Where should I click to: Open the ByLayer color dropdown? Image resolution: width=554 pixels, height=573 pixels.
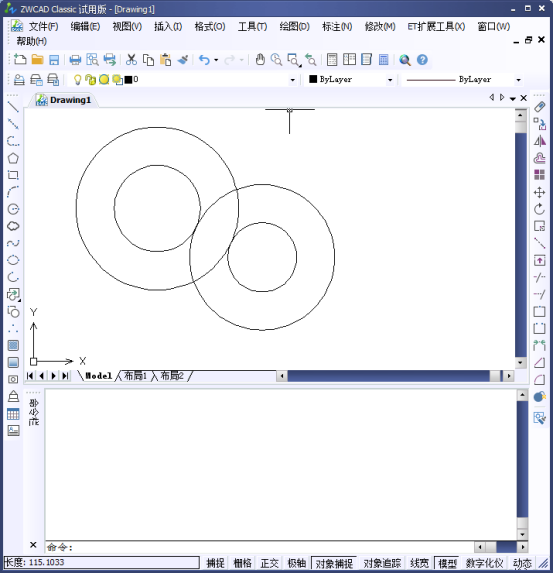click(390, 80)
